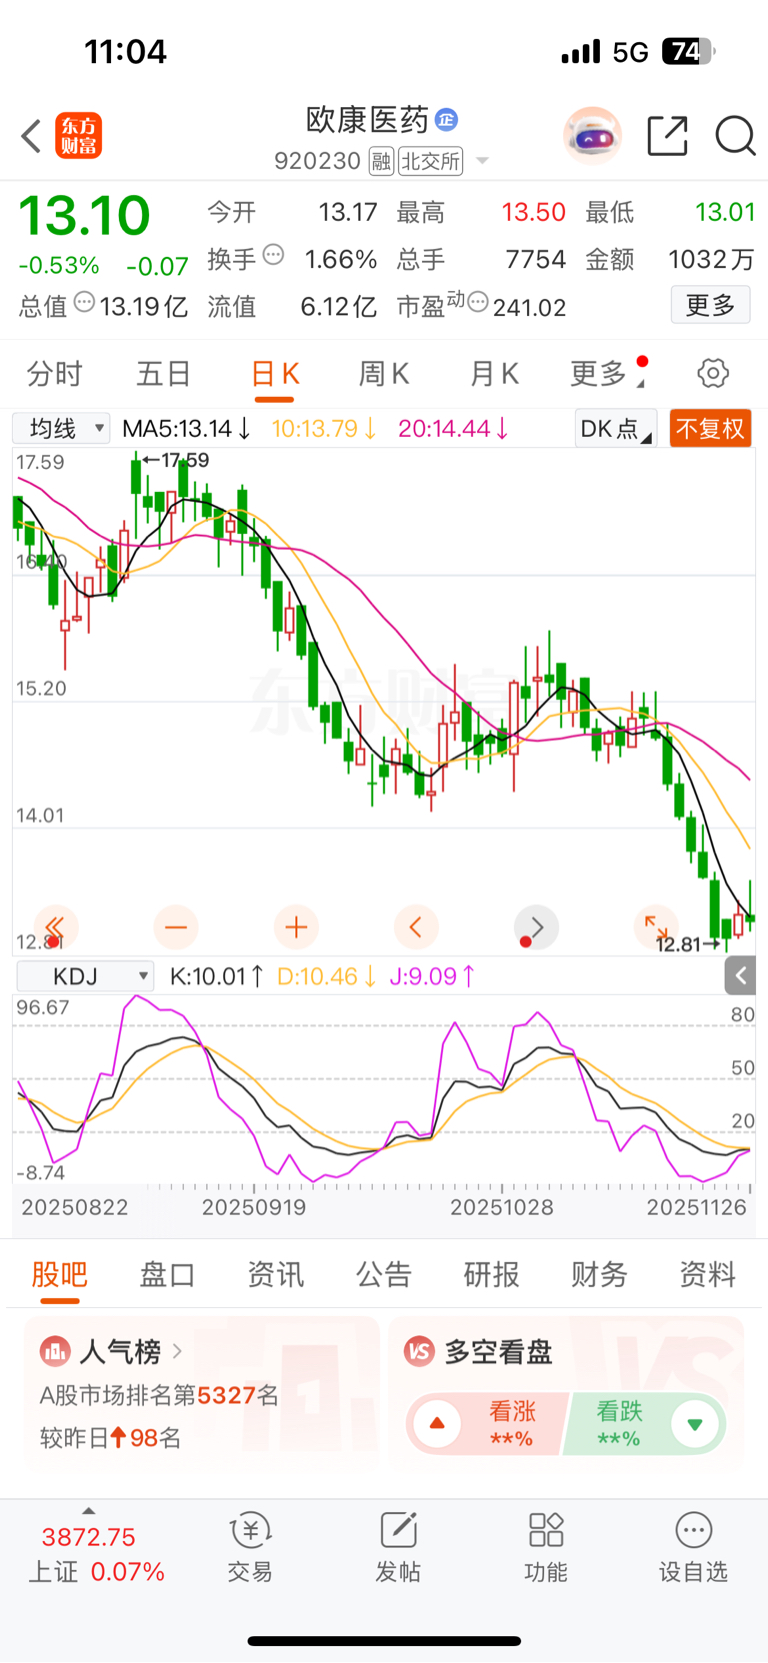
Task: Tap the 欧康医药 stock name title
Action: 367,120
